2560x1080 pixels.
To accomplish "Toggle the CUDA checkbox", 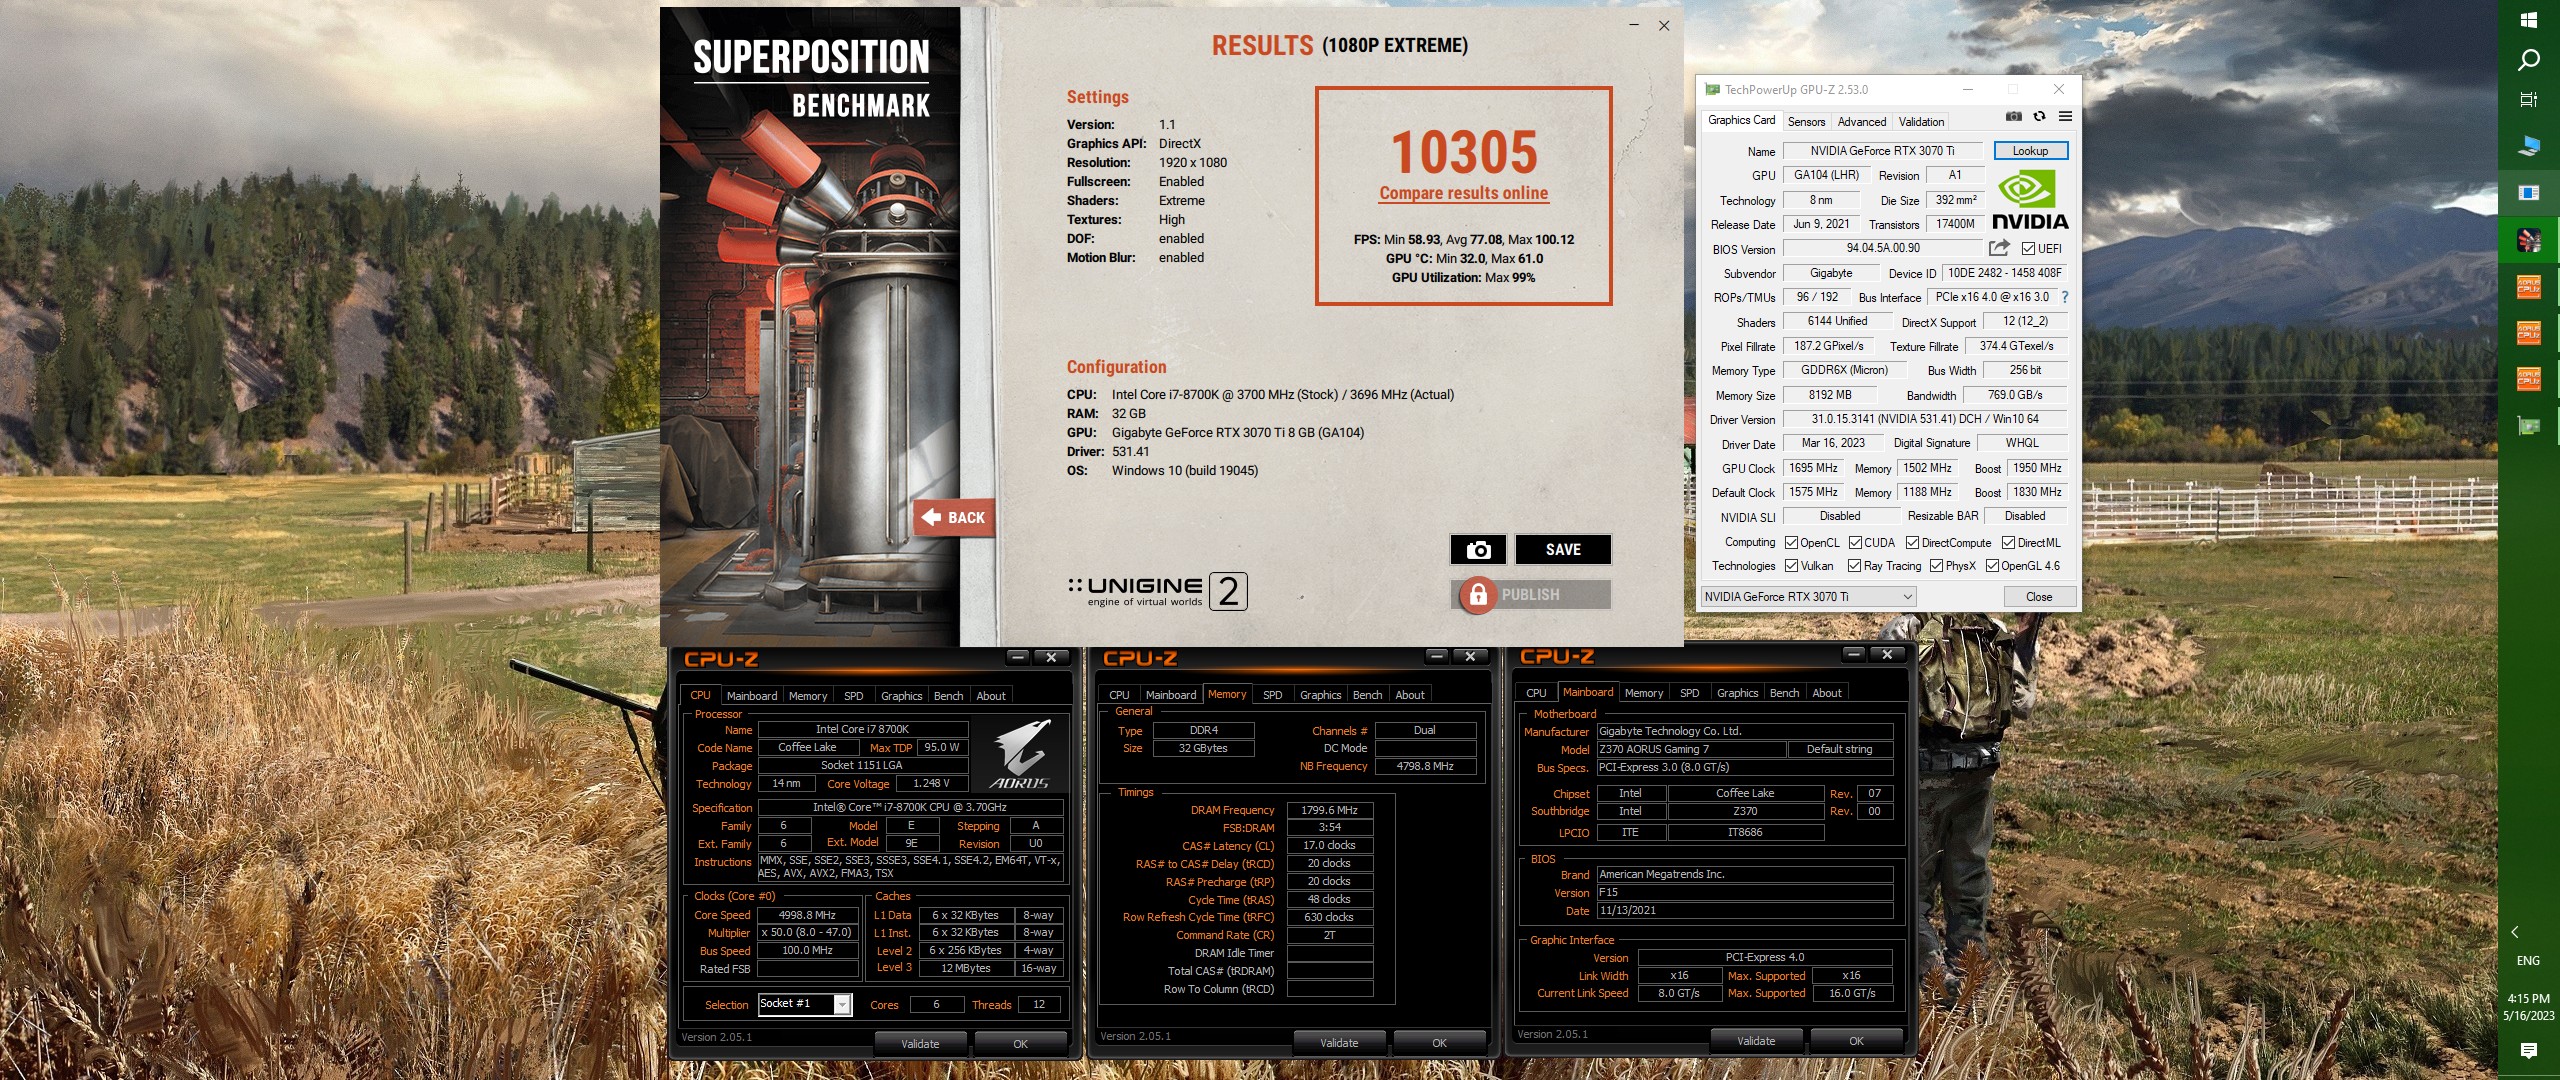I will [1855, 543].
